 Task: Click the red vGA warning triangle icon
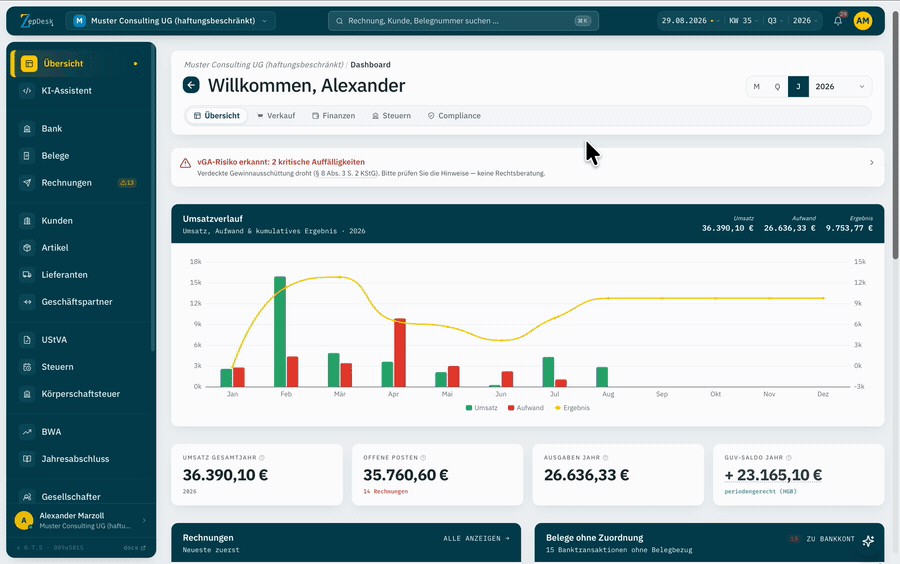click(x=185, y=164)
